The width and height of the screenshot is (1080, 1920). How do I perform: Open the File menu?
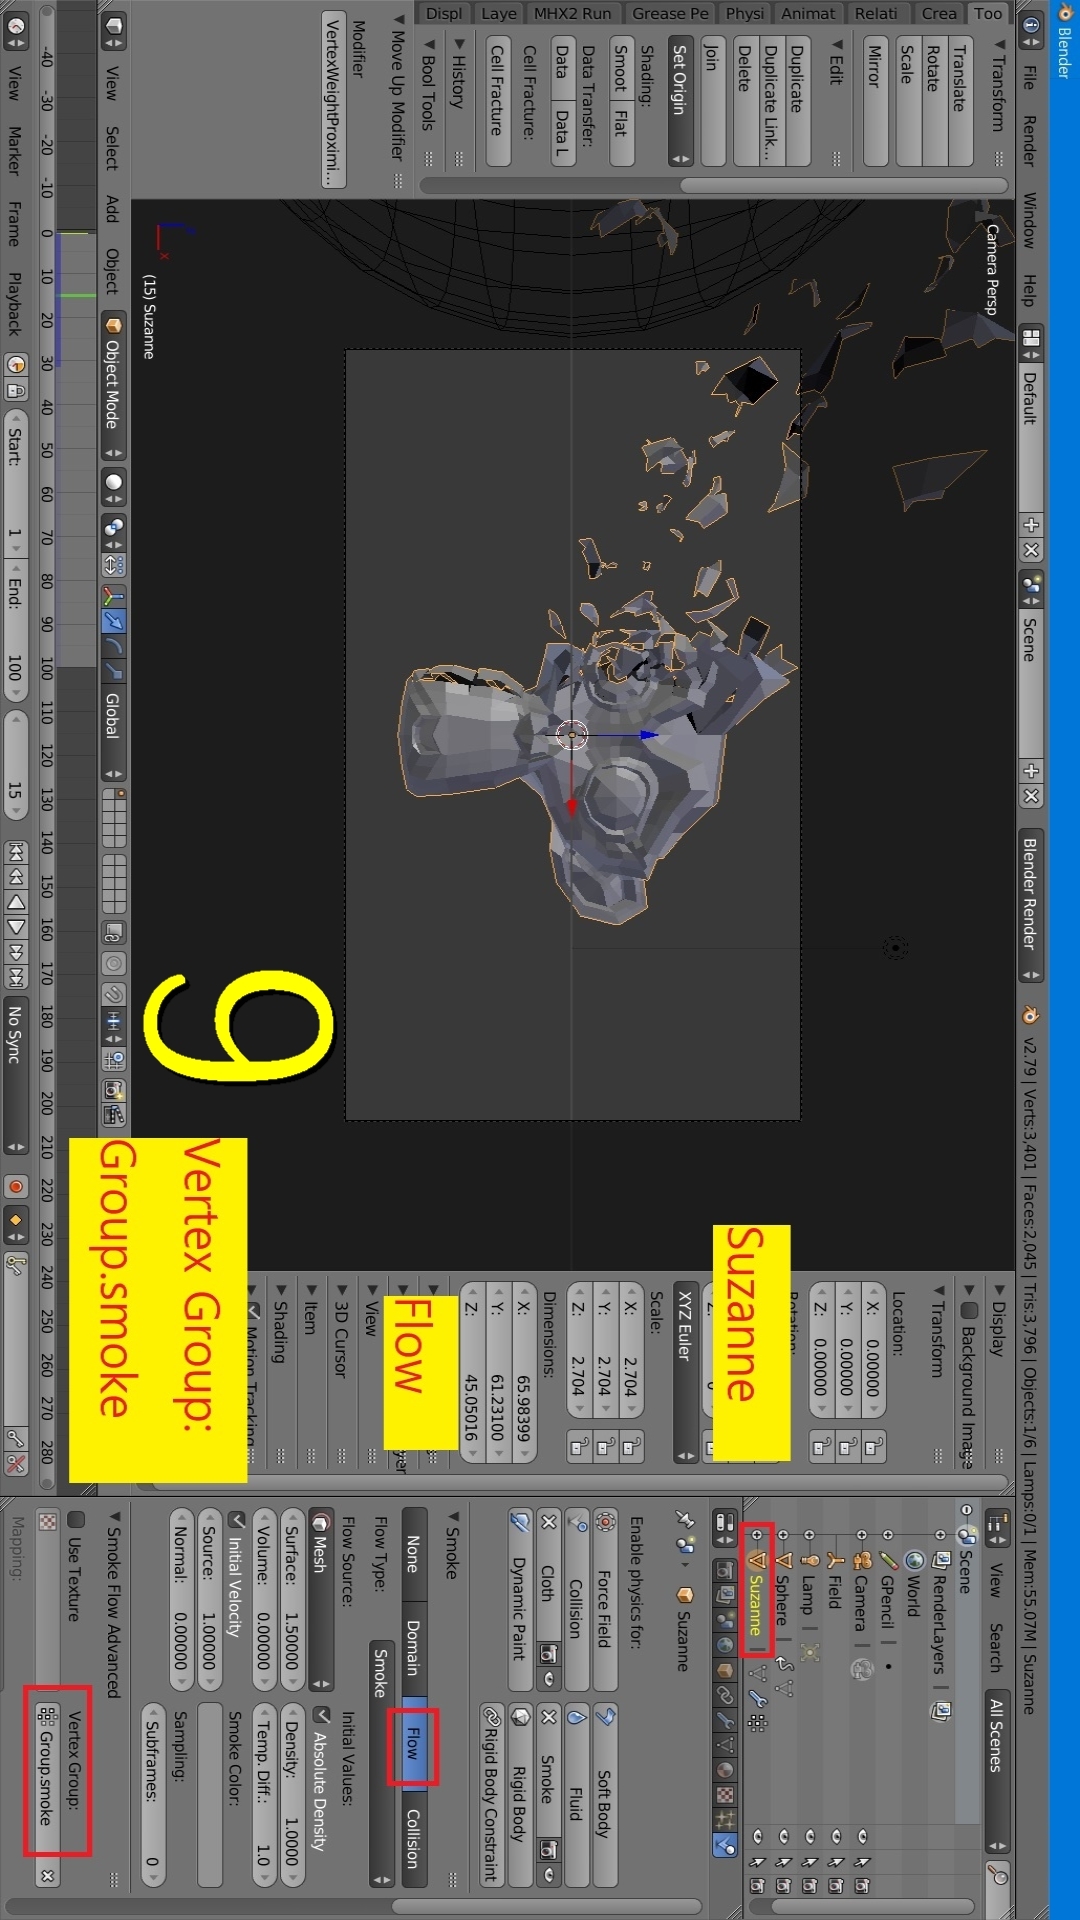[x=1030, y=78]
